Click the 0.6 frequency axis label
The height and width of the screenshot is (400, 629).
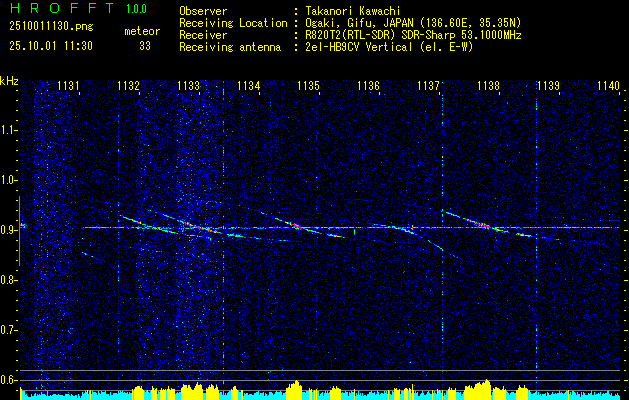coord(8,380)
